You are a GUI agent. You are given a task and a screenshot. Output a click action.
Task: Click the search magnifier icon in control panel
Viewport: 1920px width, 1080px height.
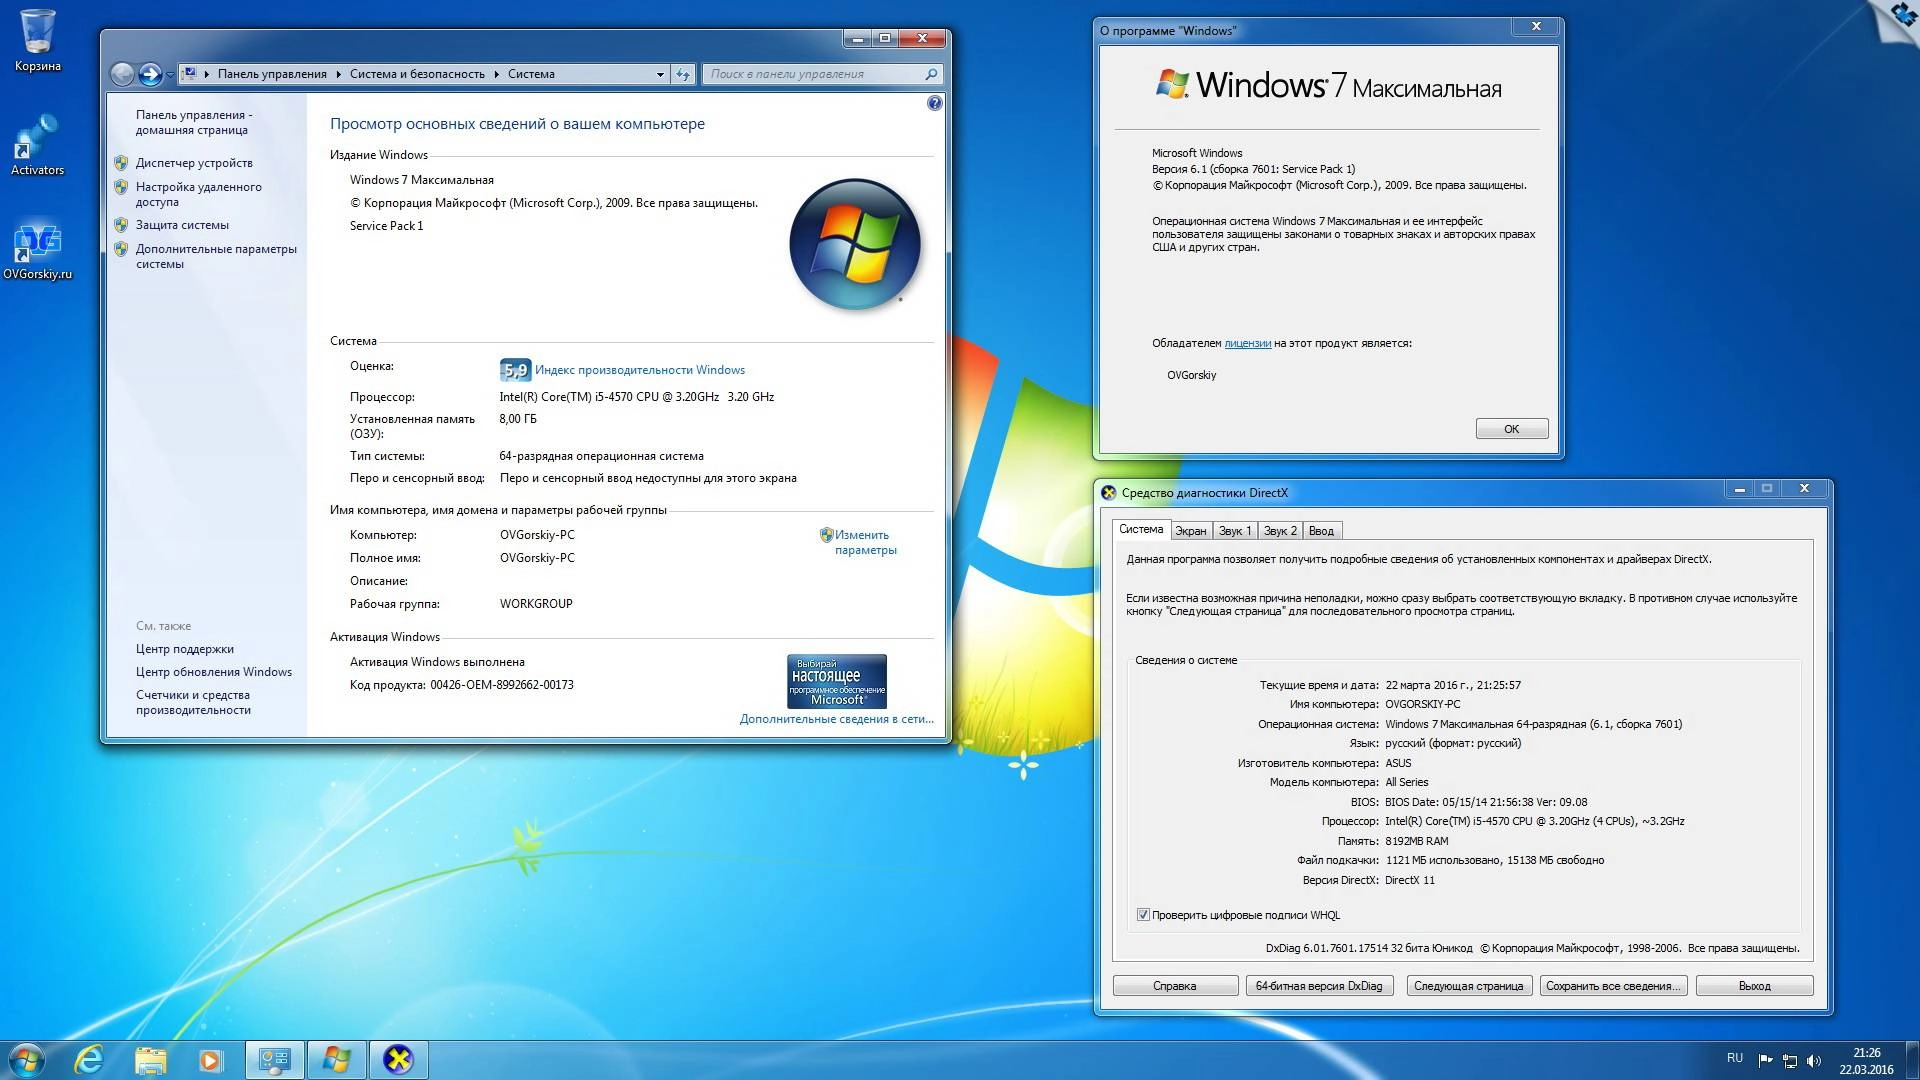pyautogui.click(x=931, y=74)
